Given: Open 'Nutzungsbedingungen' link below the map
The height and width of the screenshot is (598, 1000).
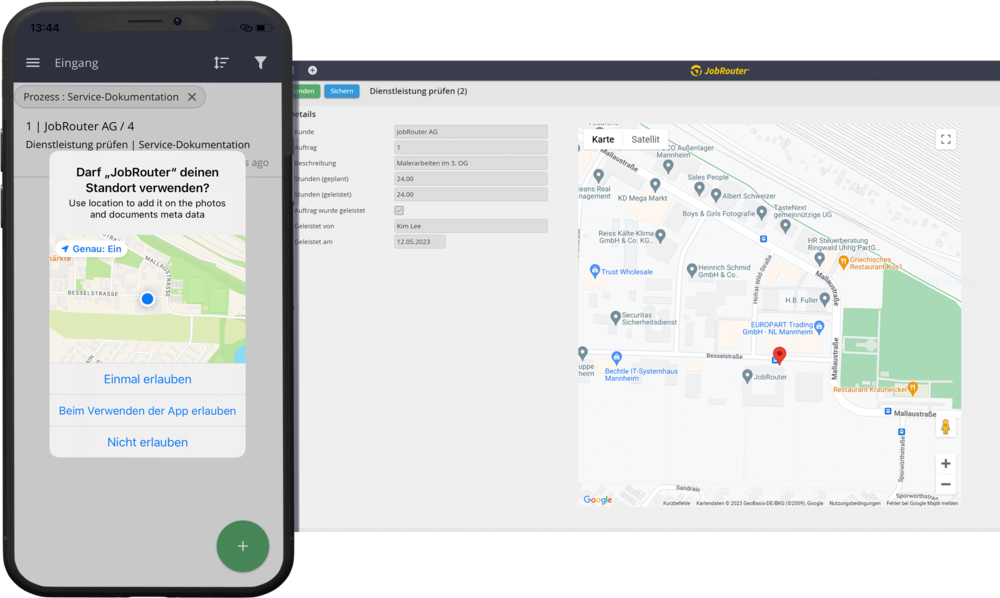Looking at the screenshot, I should click(x=855, y=503).
